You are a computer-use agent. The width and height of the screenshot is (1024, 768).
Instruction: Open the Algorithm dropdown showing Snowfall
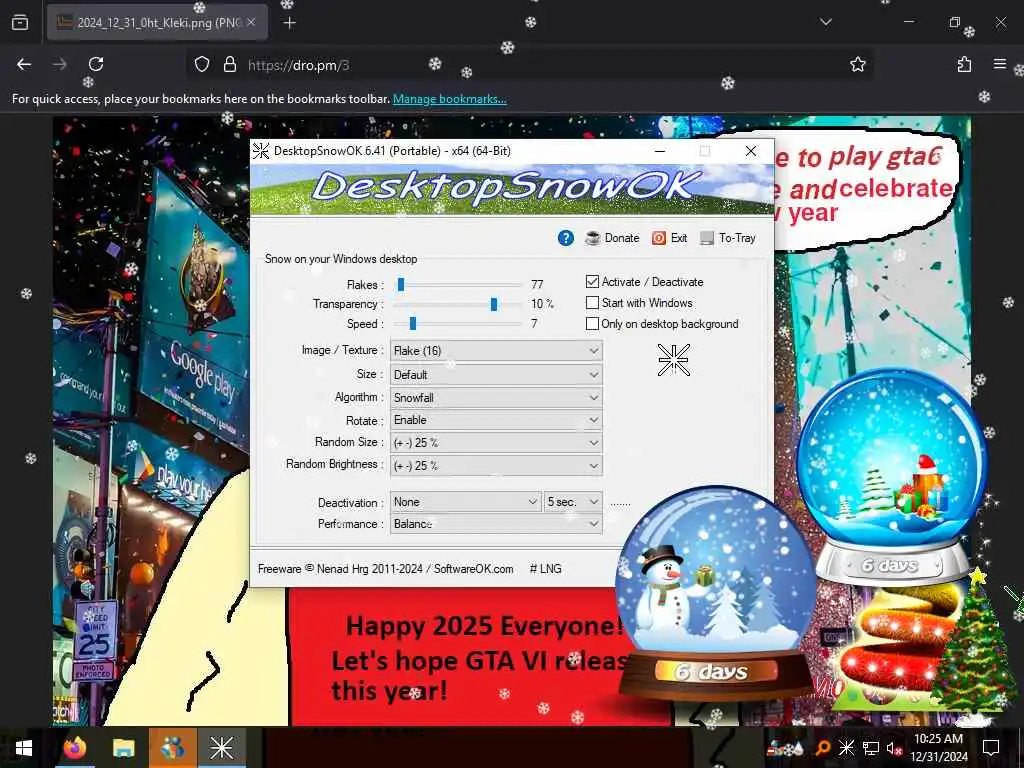coord(496,398)
